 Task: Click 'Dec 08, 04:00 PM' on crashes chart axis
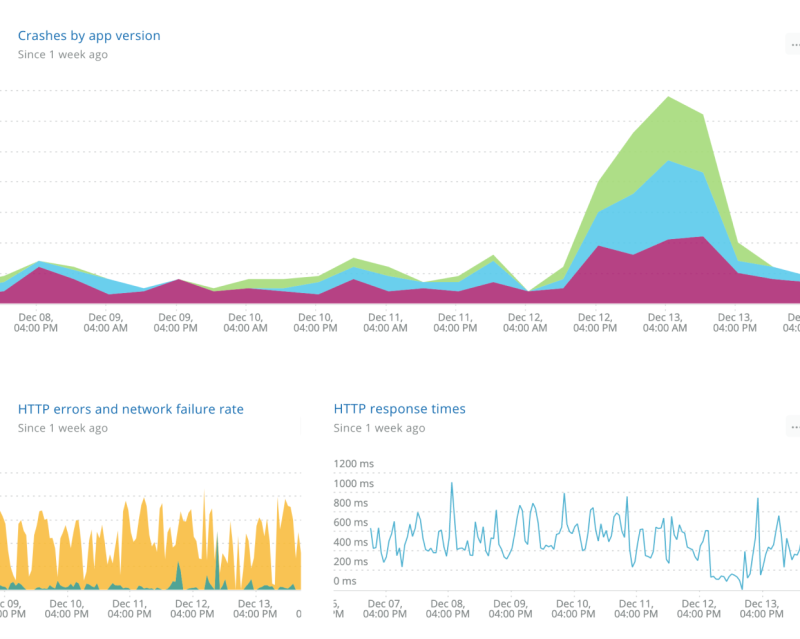pyautogui.click(x=37, y=320)
